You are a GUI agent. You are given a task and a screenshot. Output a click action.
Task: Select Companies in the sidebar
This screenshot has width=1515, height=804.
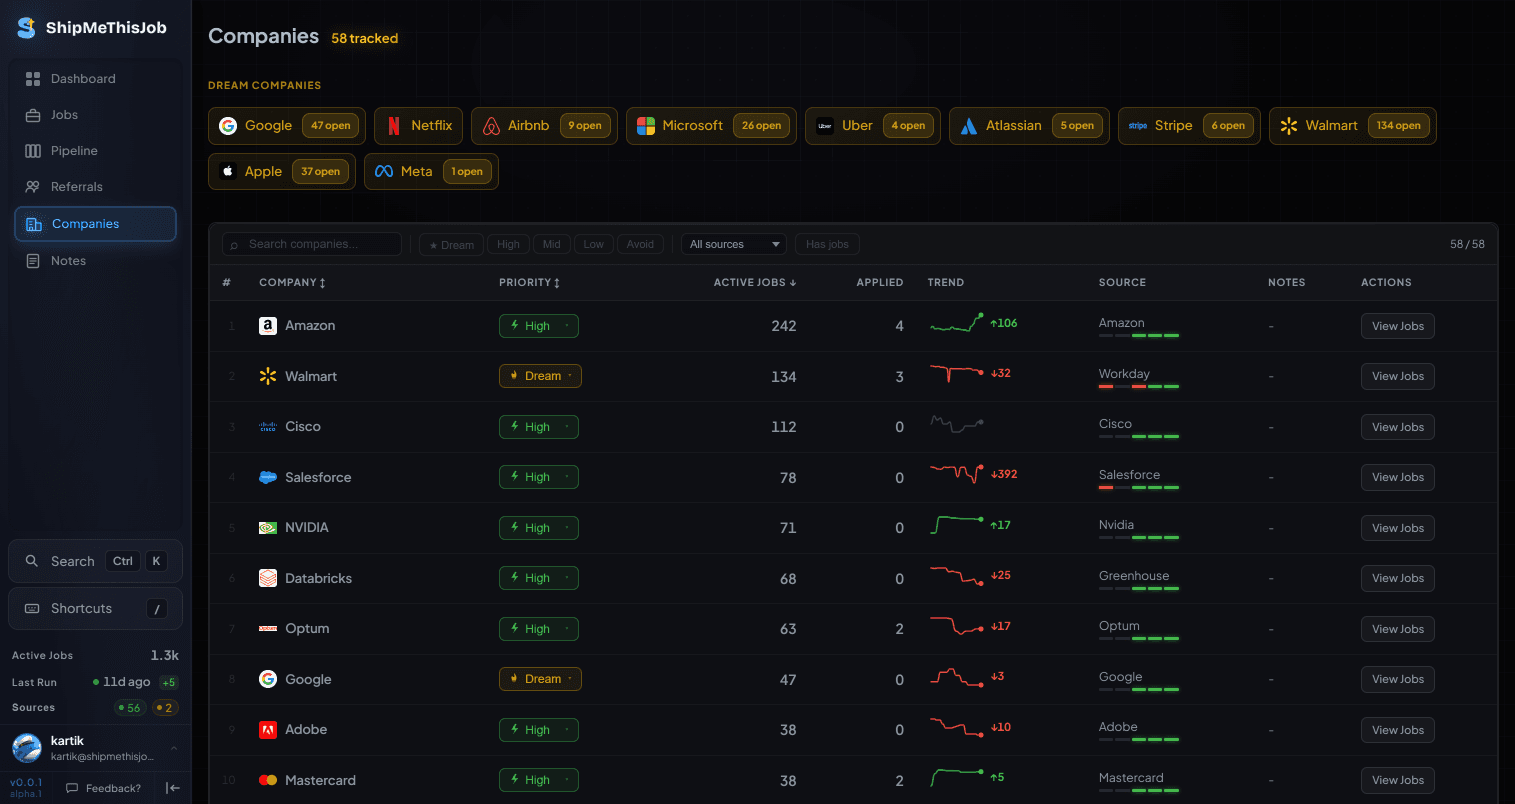[x=95, y=224]
